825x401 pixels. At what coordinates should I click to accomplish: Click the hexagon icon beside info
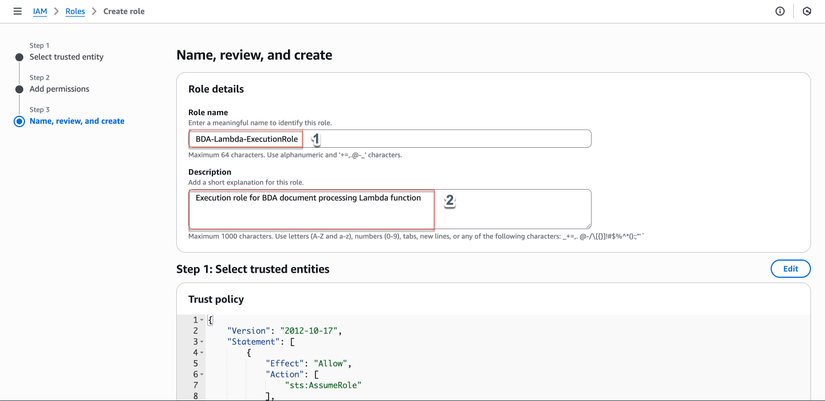(x=807, y=11)
